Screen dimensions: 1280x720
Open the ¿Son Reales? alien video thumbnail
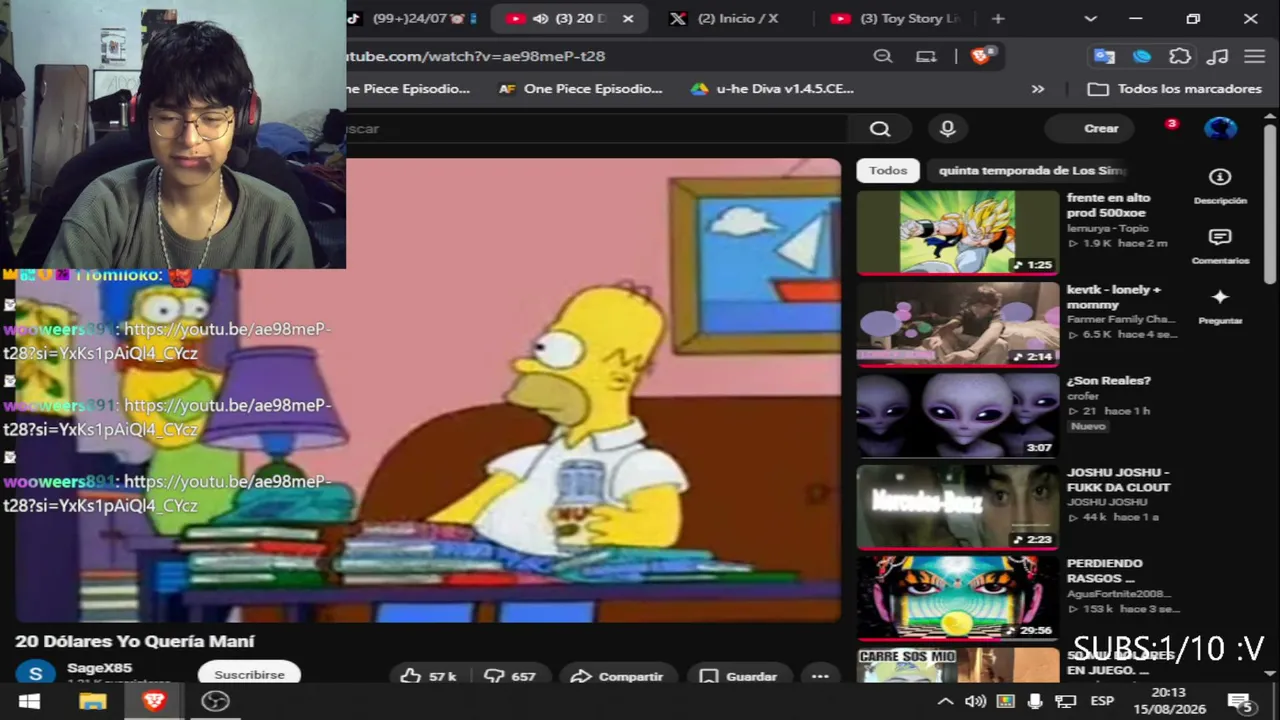(x=958, y=415)
